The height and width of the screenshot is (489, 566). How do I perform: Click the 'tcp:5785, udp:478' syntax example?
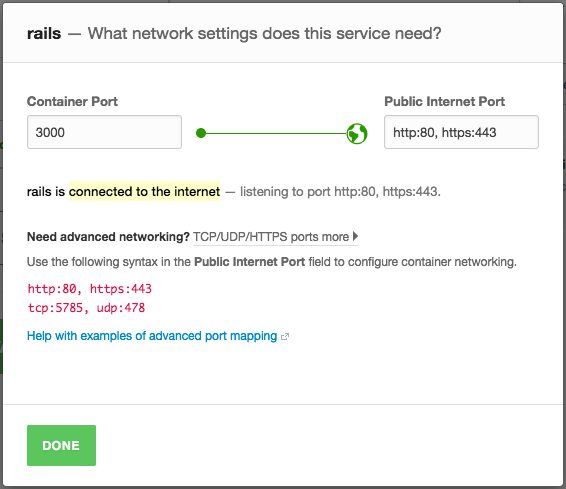click(x=86, y=308)
